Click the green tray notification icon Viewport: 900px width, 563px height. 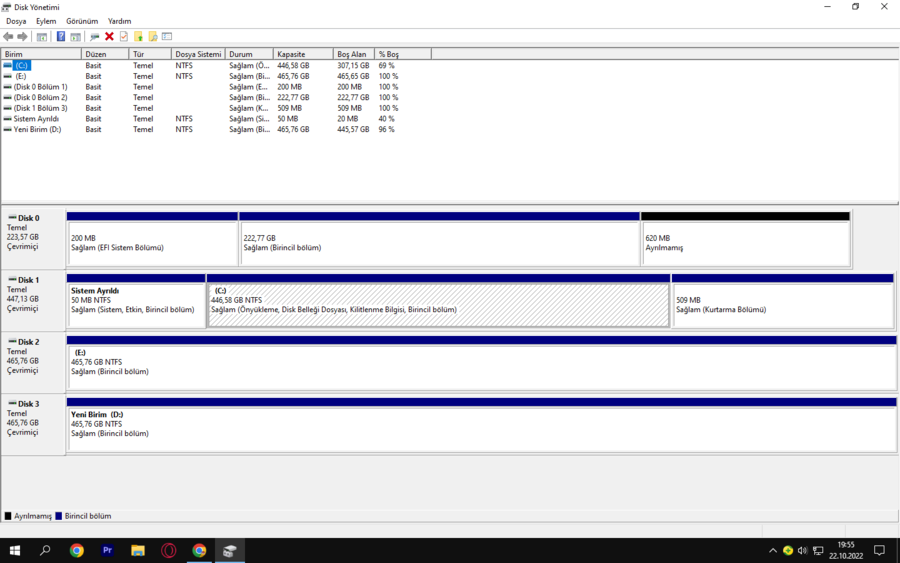[x=788, y=551]
